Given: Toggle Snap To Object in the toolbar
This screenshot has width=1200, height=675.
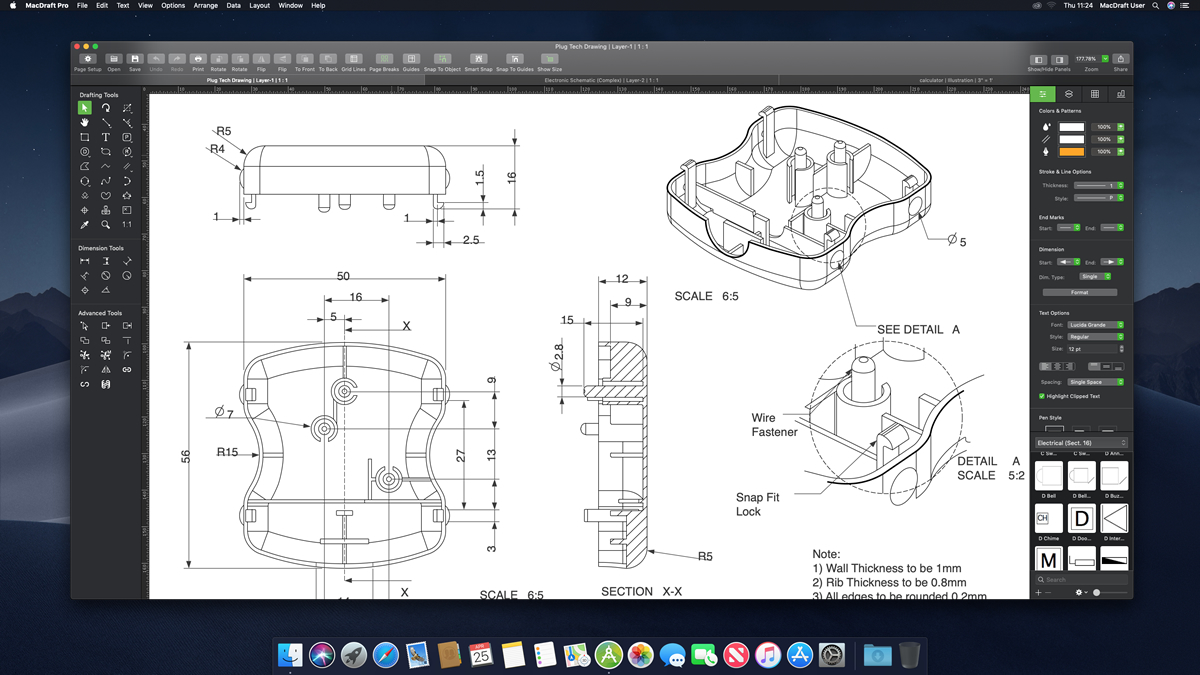Looking at the screenshot, I should point(443,59).
